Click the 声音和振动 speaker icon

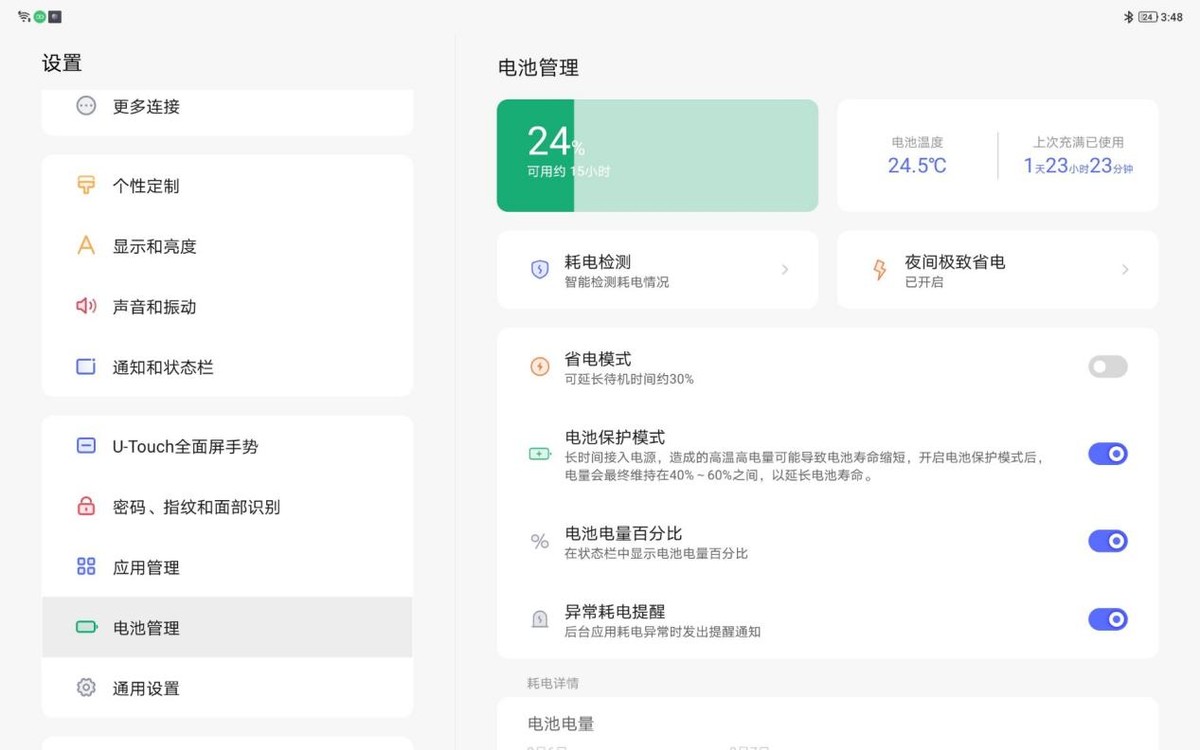tap(87, 306)
